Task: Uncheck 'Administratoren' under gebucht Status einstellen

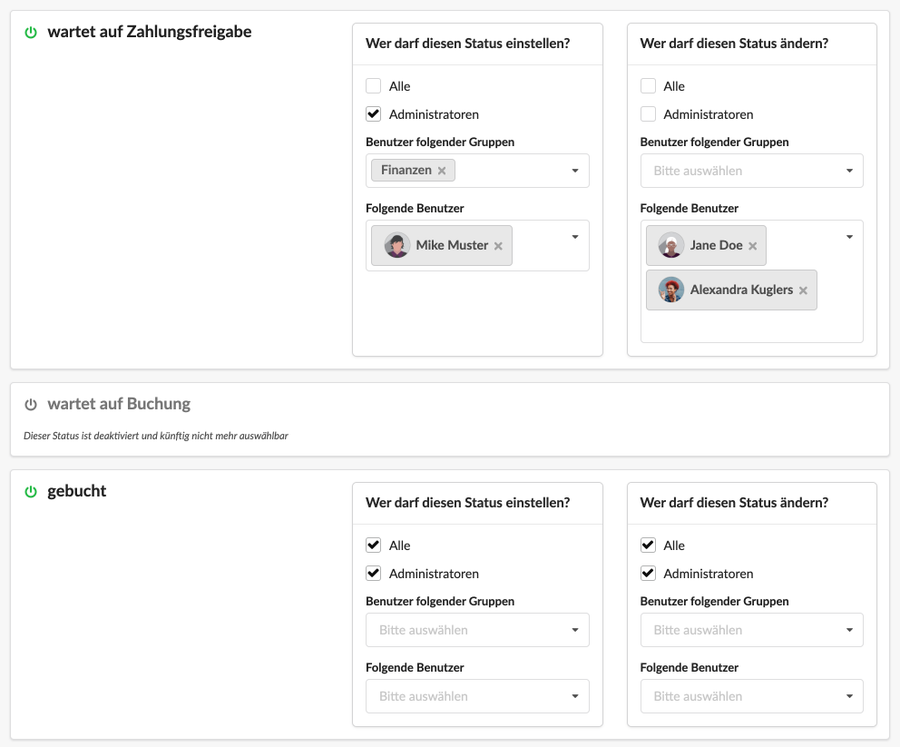Action: click(374, 573)
